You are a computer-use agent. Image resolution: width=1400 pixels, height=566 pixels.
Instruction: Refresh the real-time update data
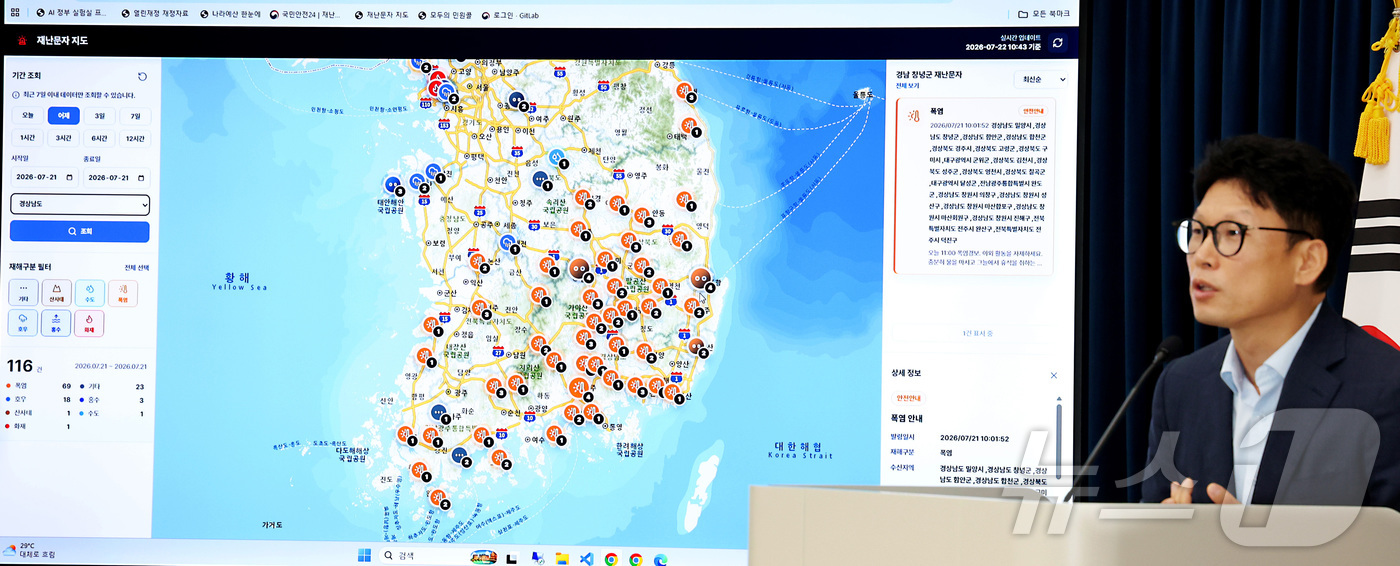[x=1058, y=42]
